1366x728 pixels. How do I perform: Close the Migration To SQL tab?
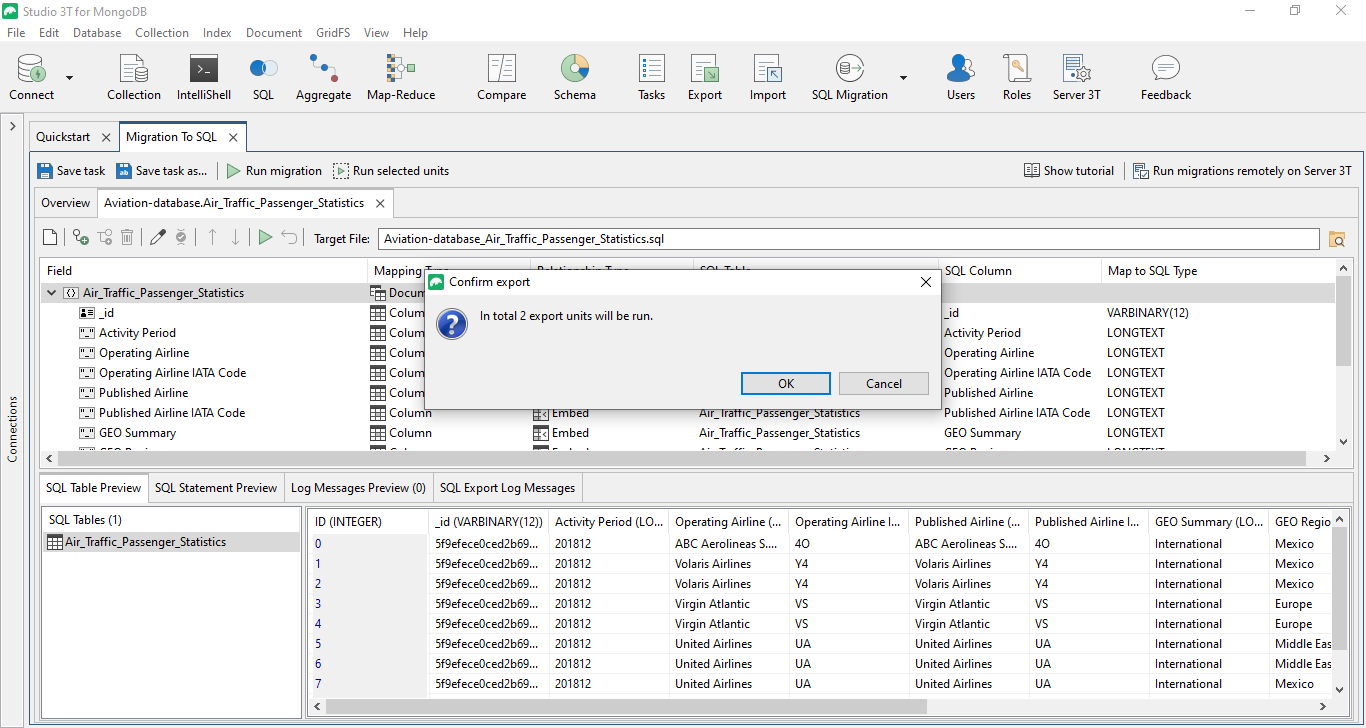pyautogui.click(x=233, y=137)
